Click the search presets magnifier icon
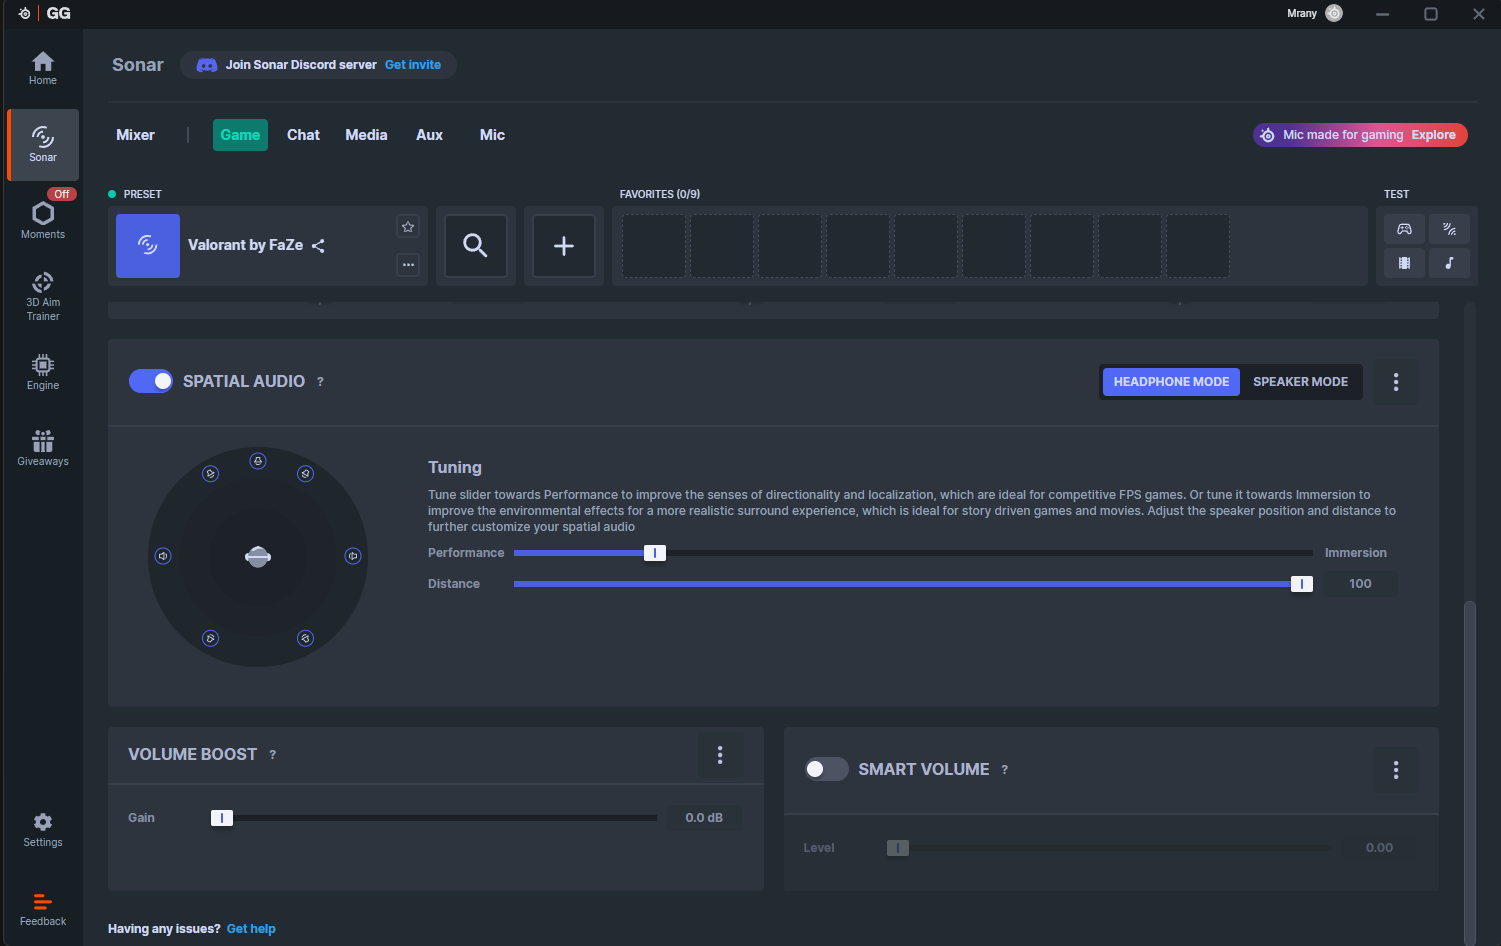 click(475, 245)
